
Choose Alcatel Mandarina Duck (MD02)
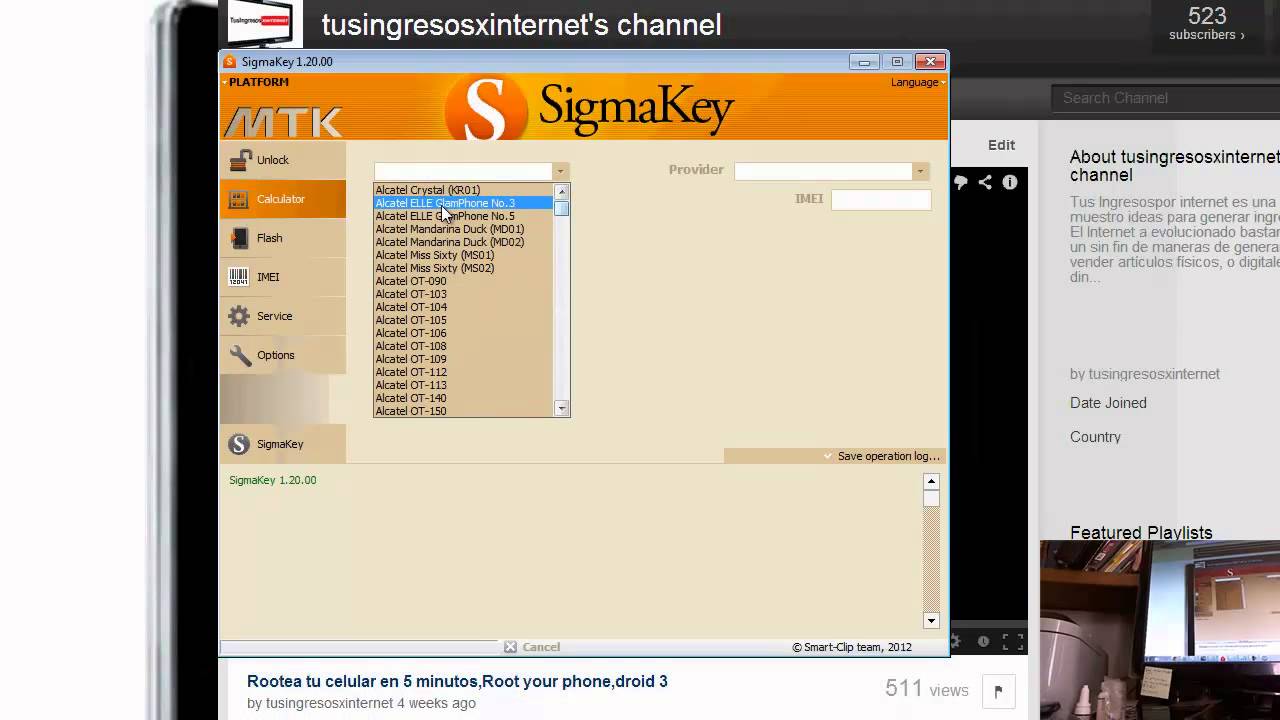463,242
